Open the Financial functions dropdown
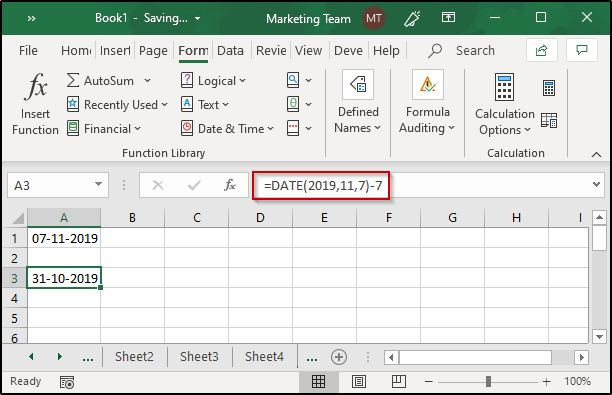This screenshot has height=395, width=612. (x=103, y=128)
